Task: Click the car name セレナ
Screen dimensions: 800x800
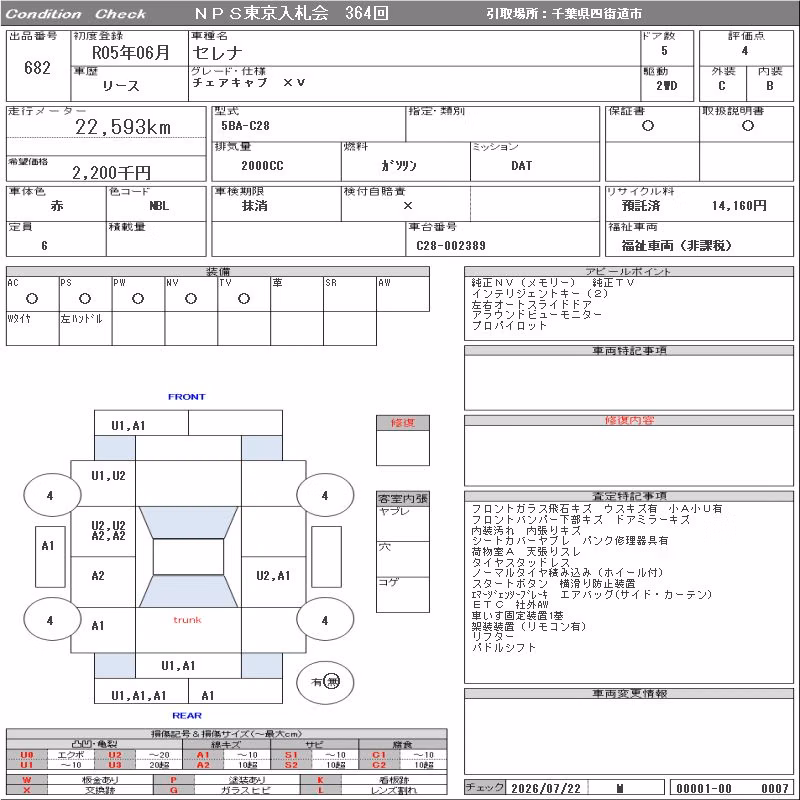Action: [x=217, y=53]
